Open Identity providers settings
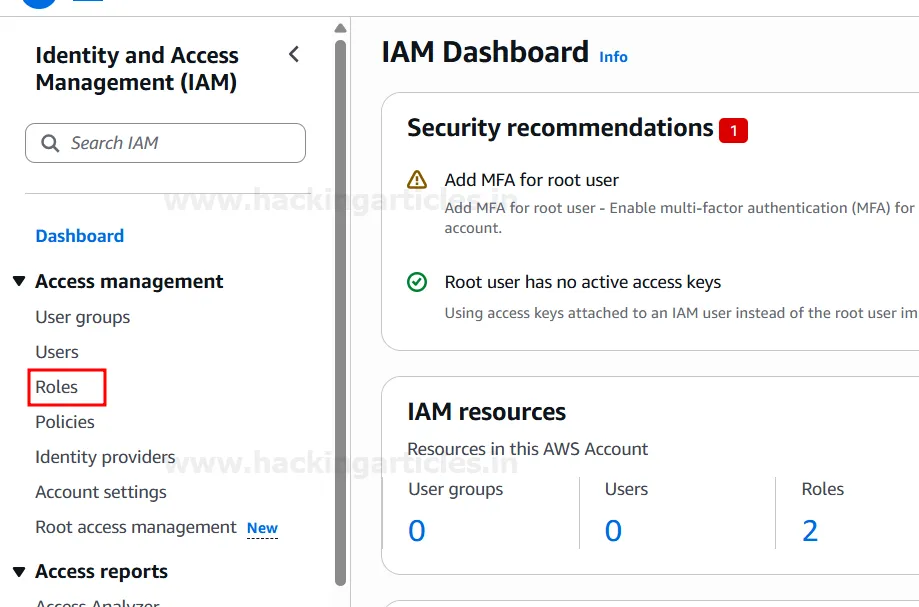919x607 pixels. coord(104,457)
